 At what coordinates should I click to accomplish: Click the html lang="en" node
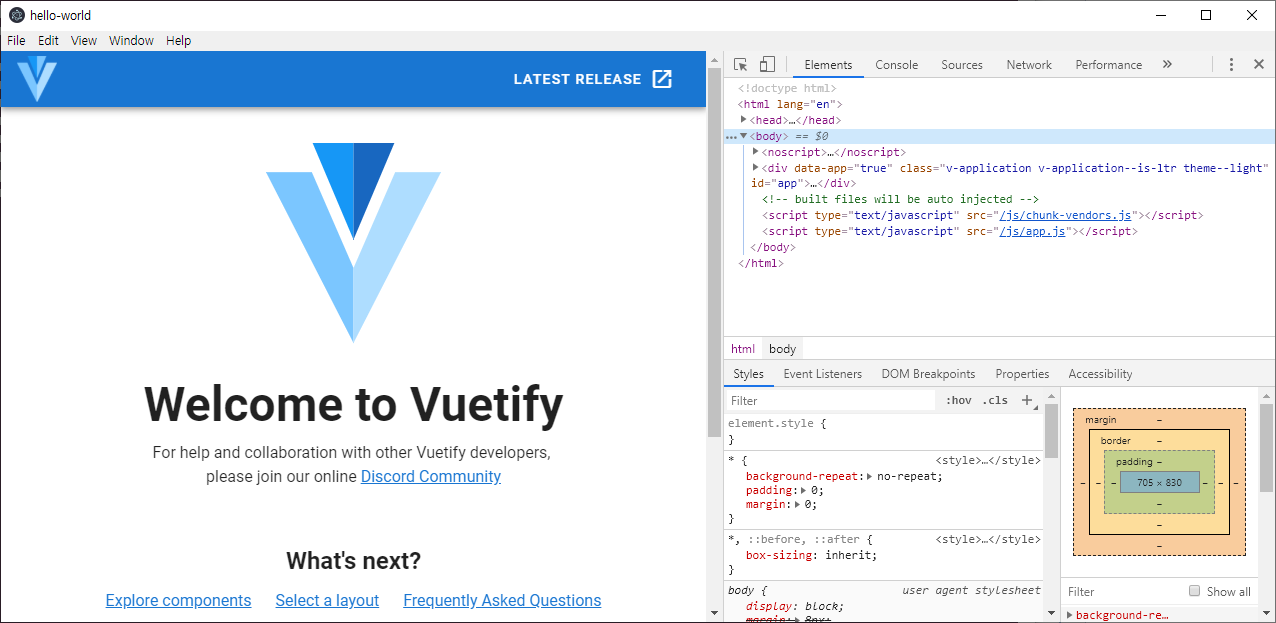click(x=790, y=104)
